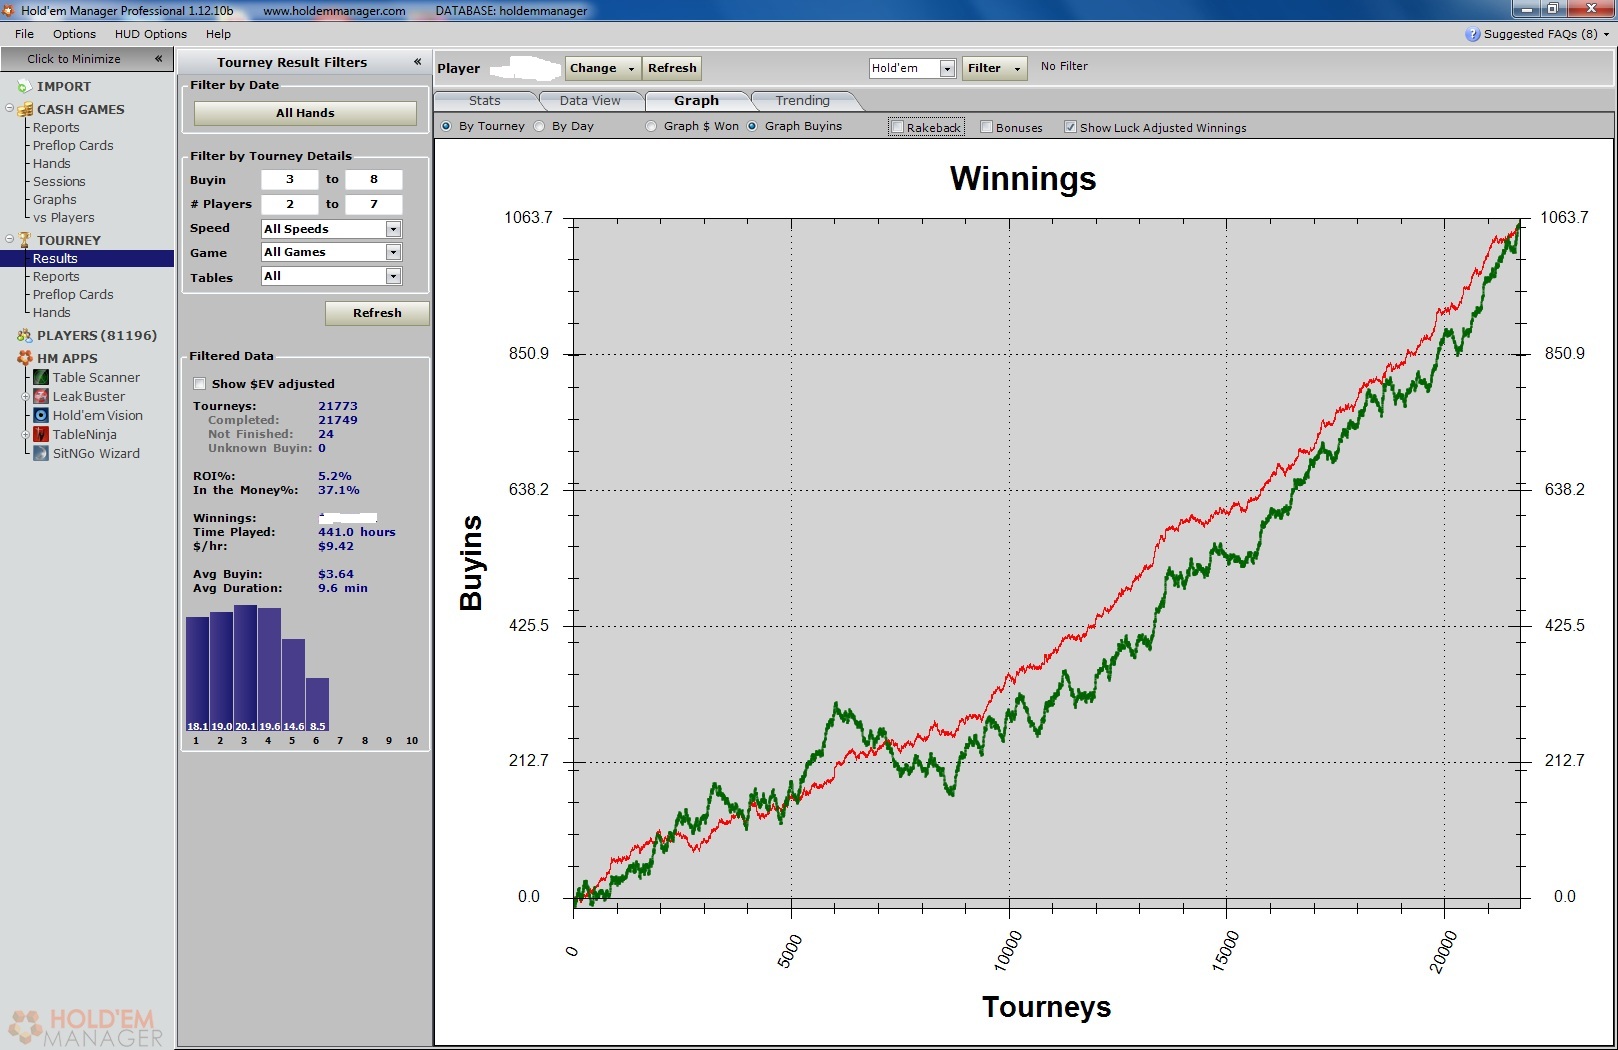Screen dimensions: 1618x1050
Task: Open Cash Games Preflop Cards
Action: pos(73,146)
